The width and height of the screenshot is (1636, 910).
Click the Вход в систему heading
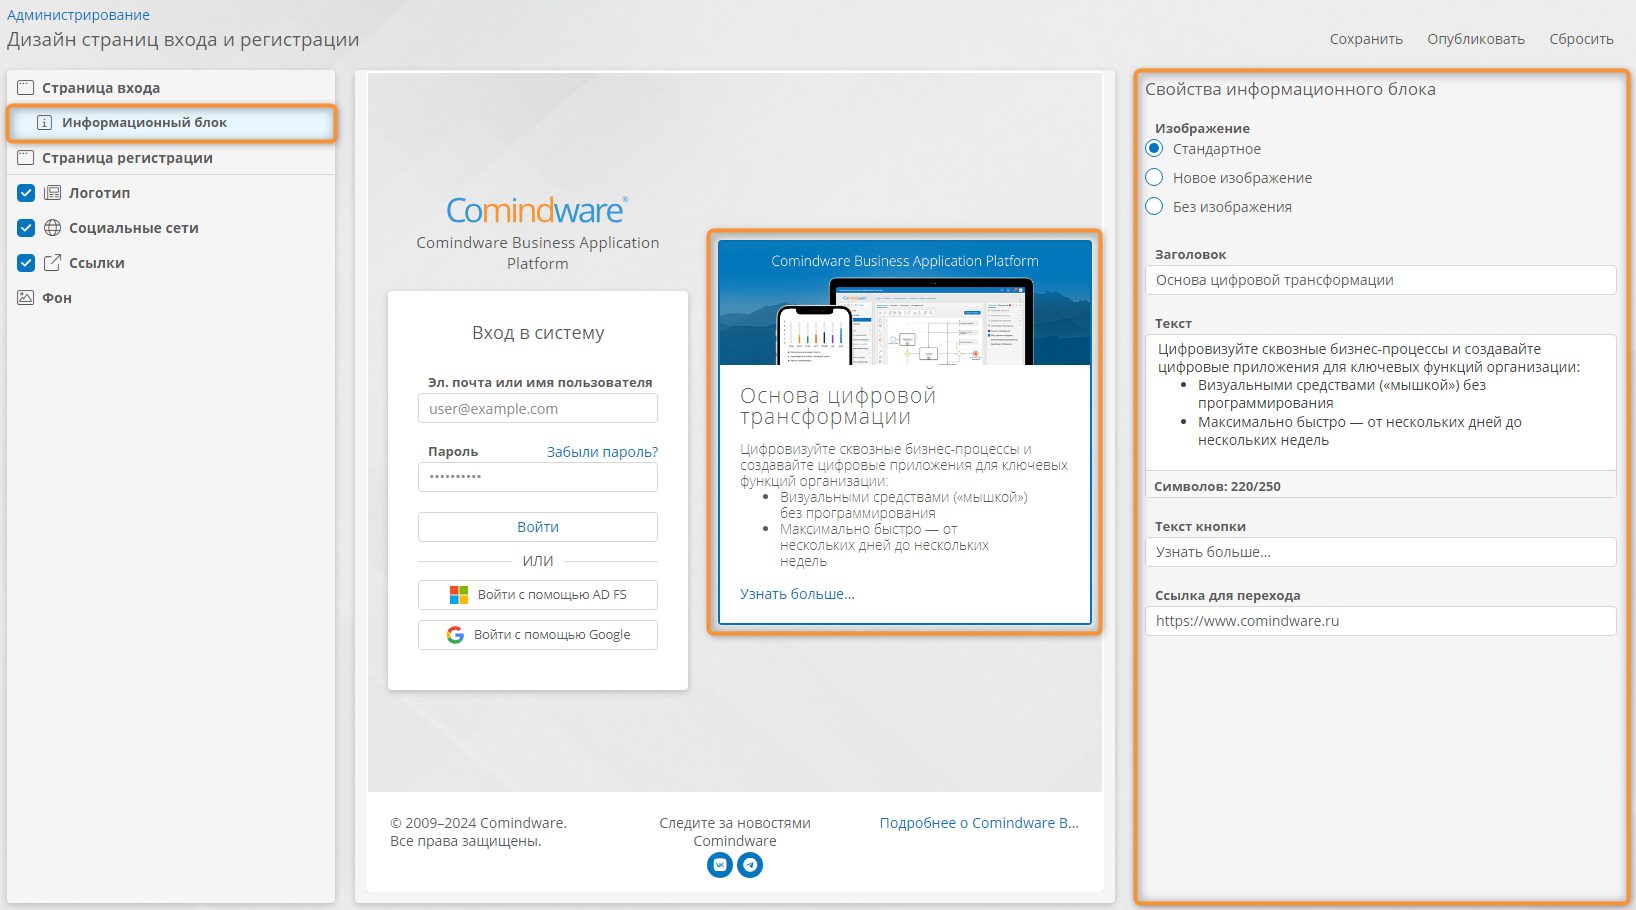coord(538,333)
